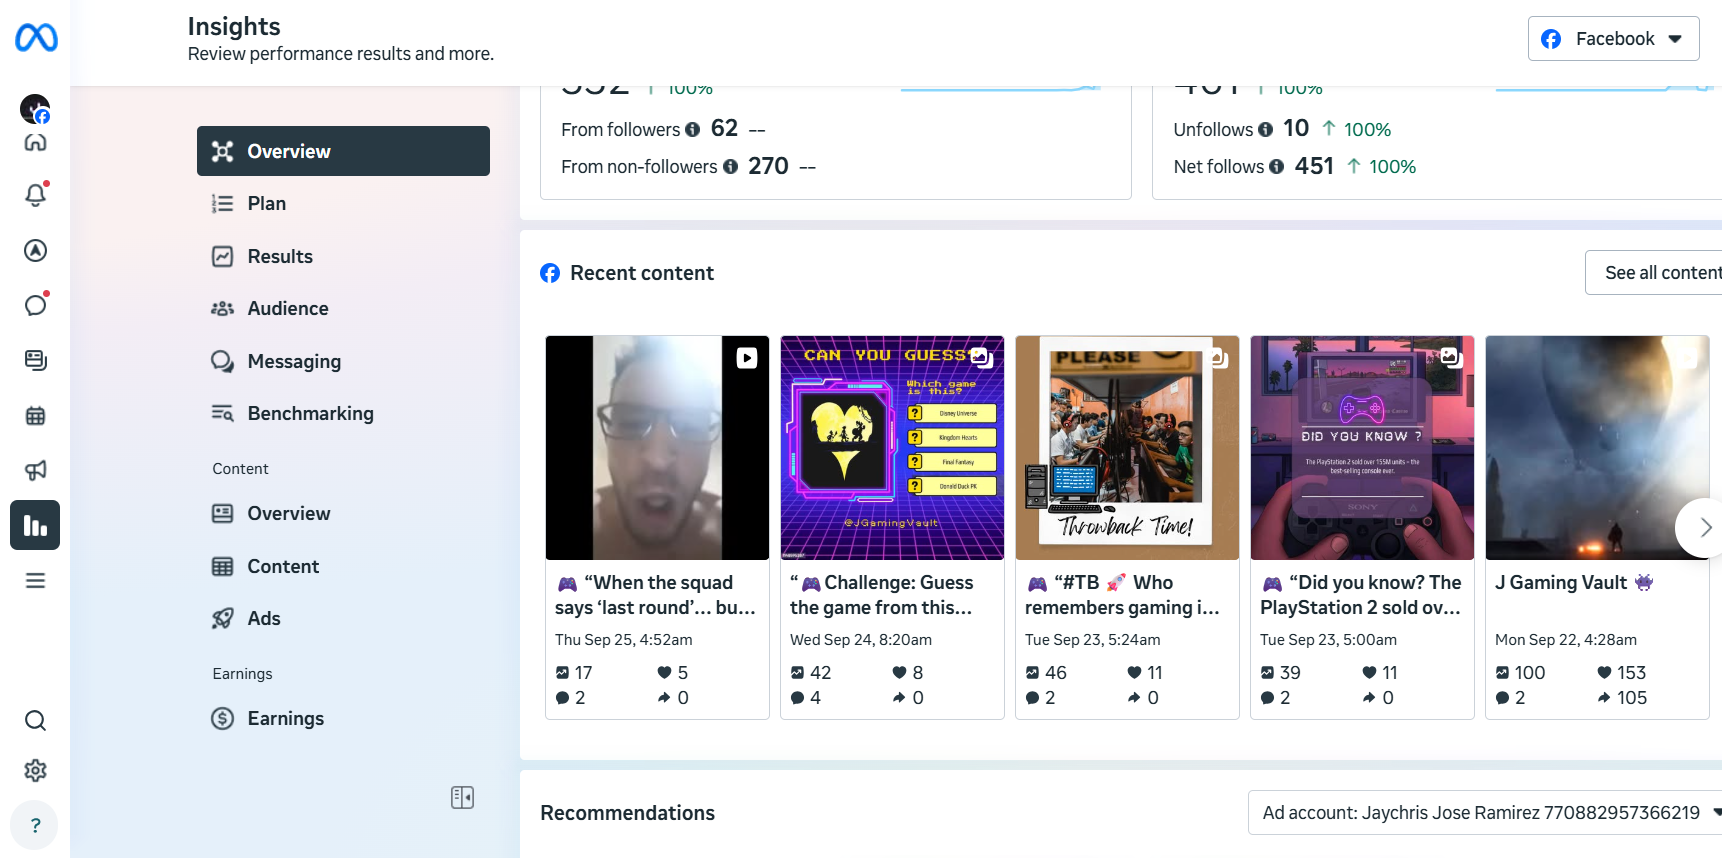Open the help question mark icon
Screen dimensions: 1722x858
(x=35, y=825)
